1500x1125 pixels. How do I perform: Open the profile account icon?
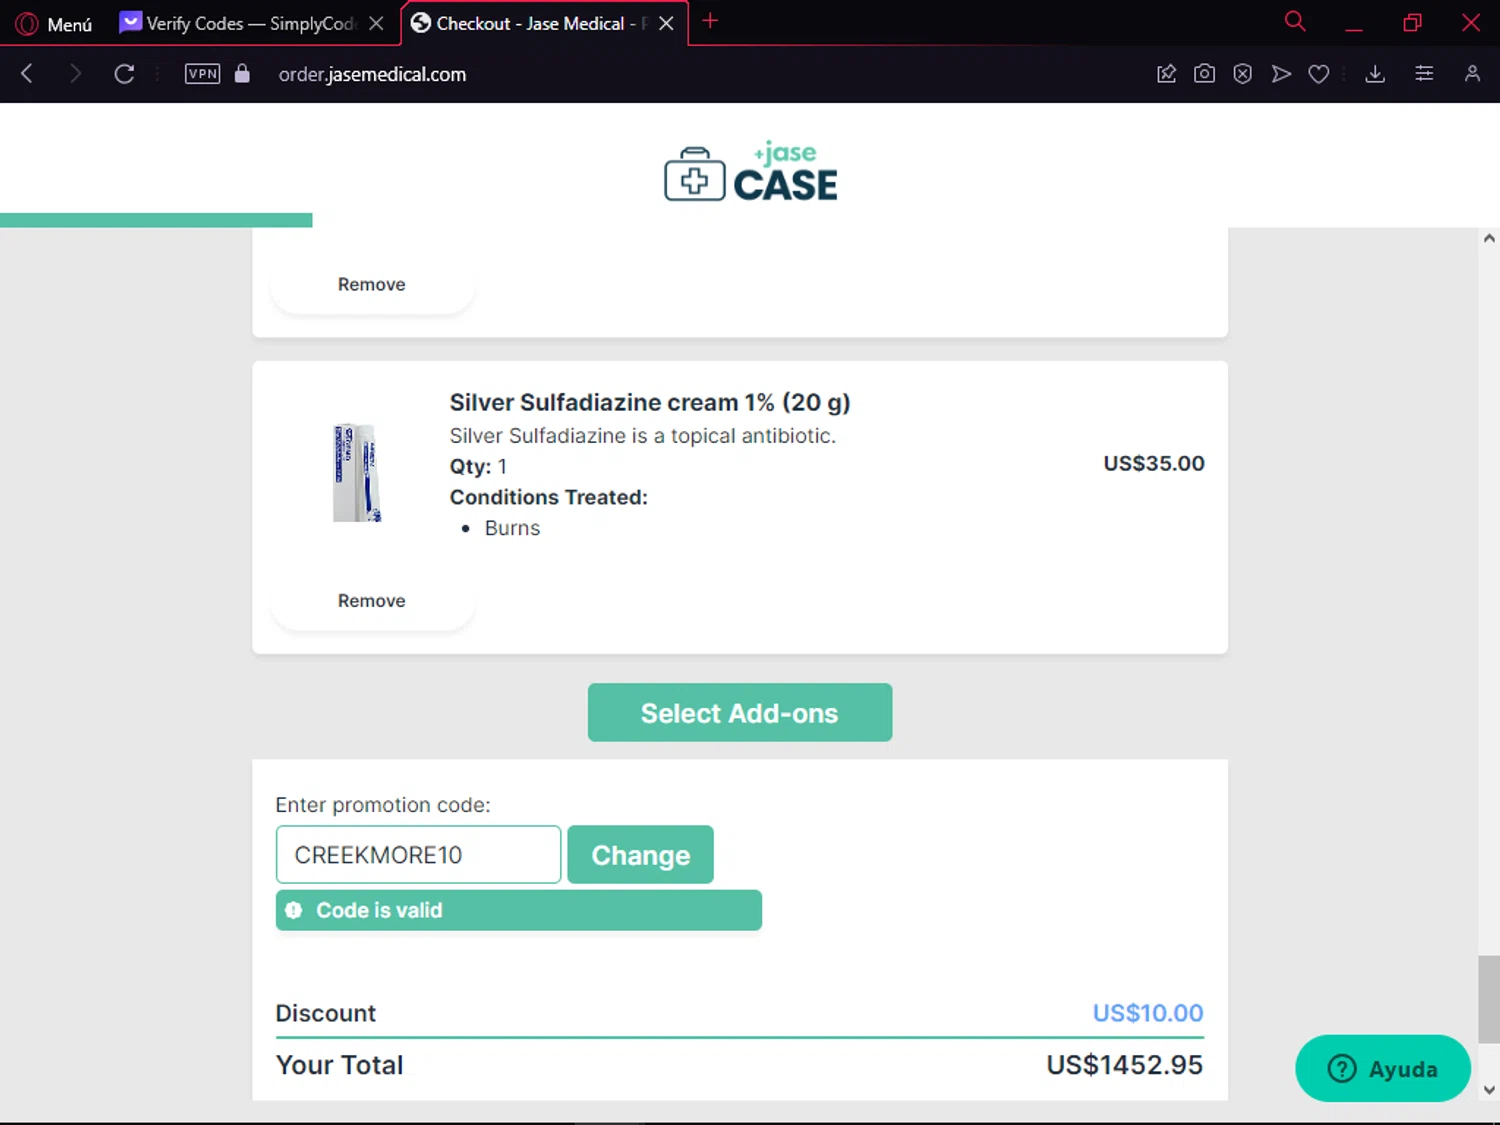1472,73
